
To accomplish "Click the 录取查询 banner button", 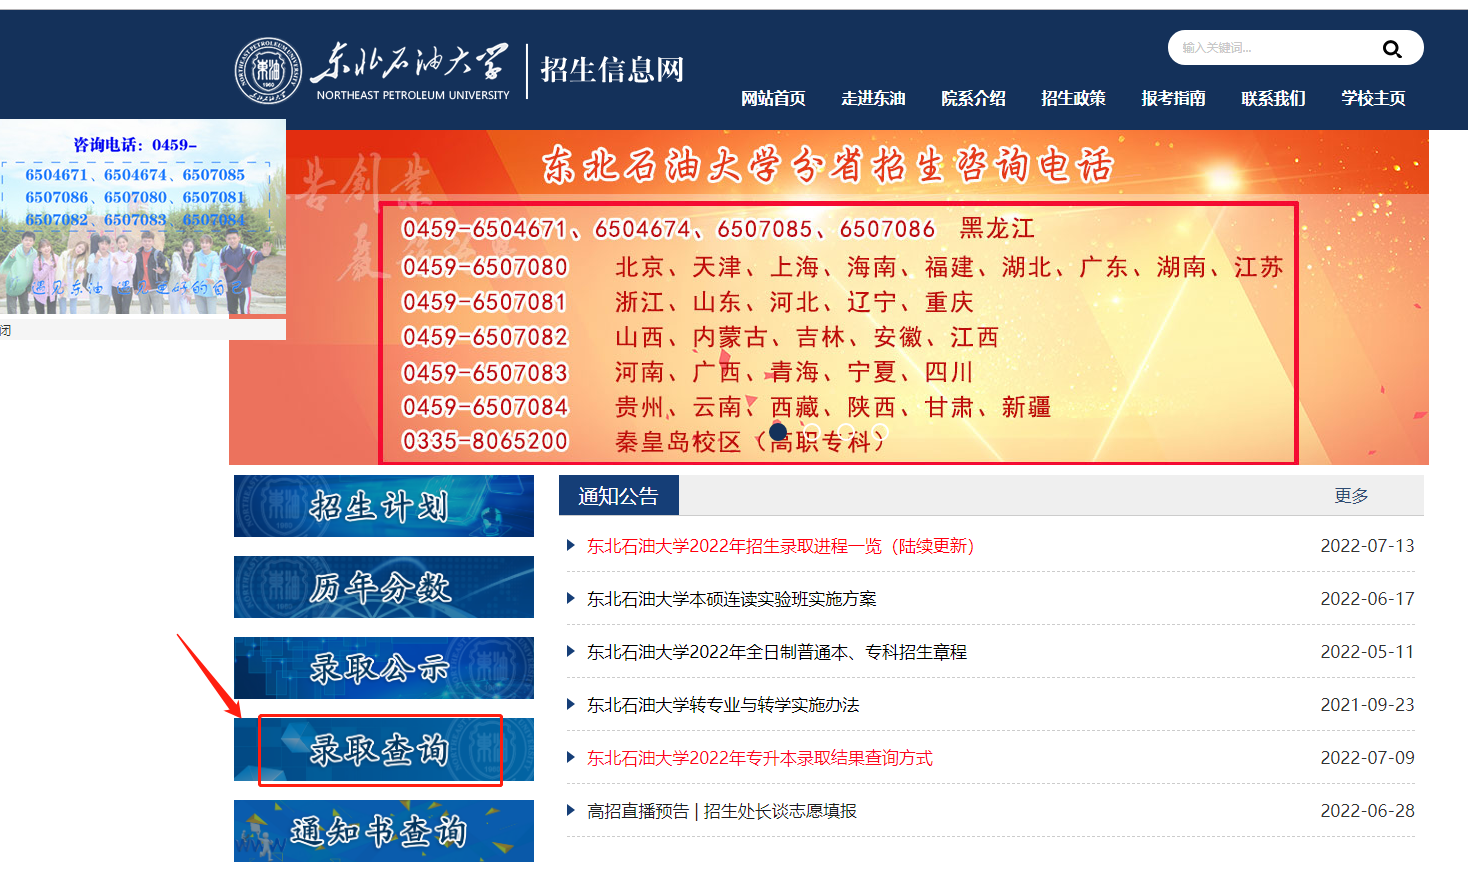I will coord(384,750).
